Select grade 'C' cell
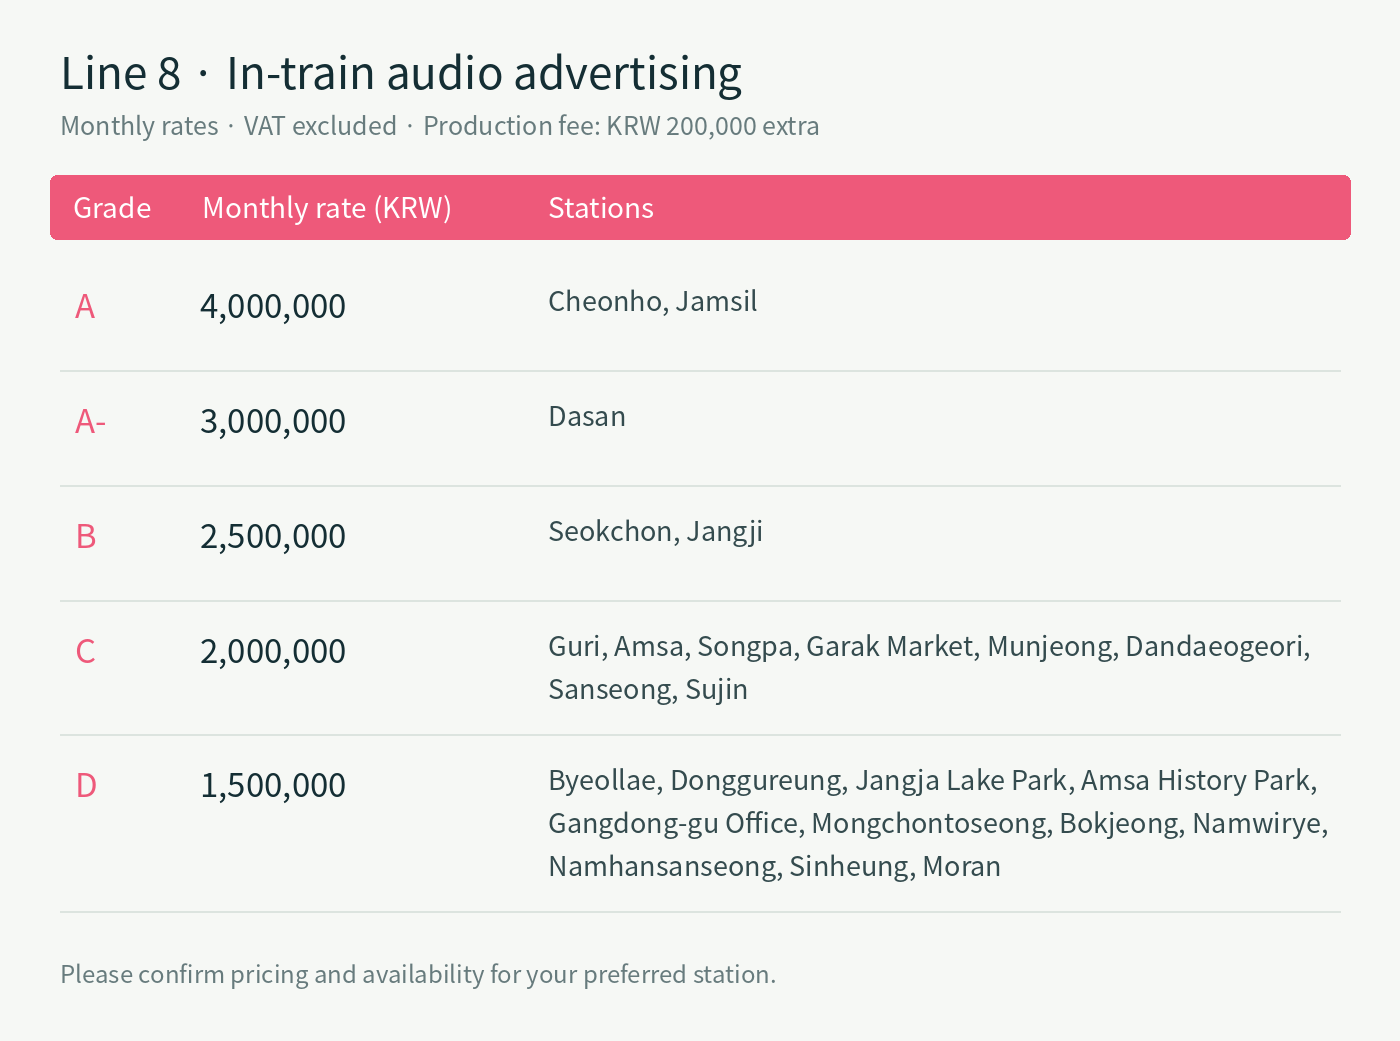Image resolution: width=1400 pixels, height=1041 pixels. coord(86,651)
